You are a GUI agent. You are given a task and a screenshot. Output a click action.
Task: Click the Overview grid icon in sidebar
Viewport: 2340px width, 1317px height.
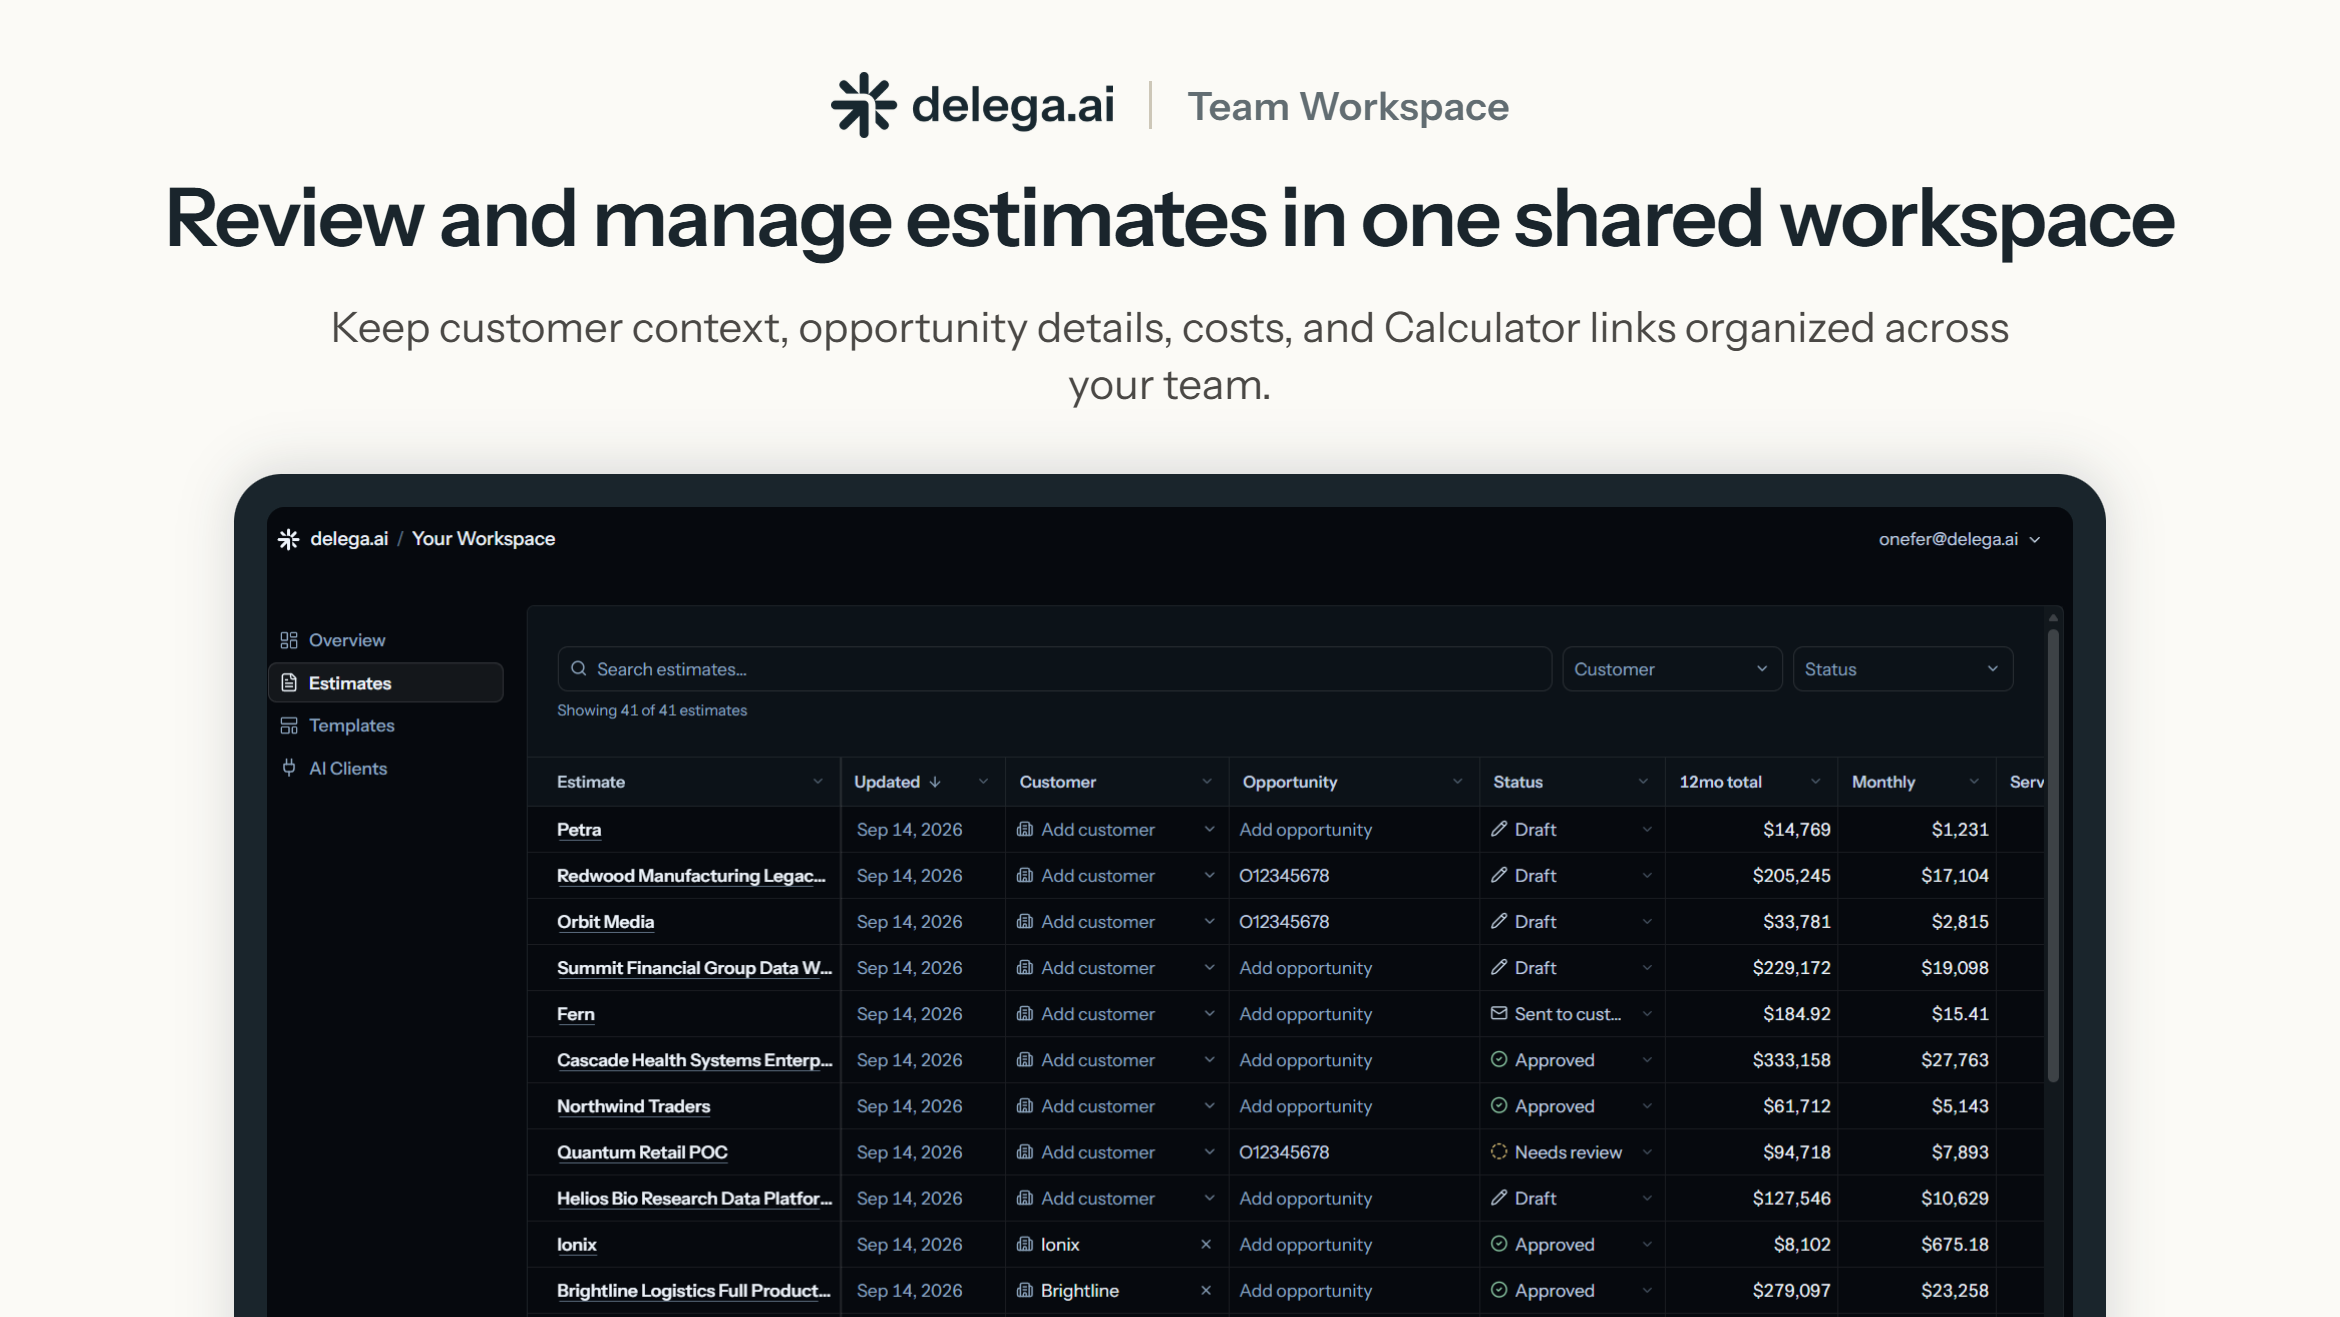point(289,640)
